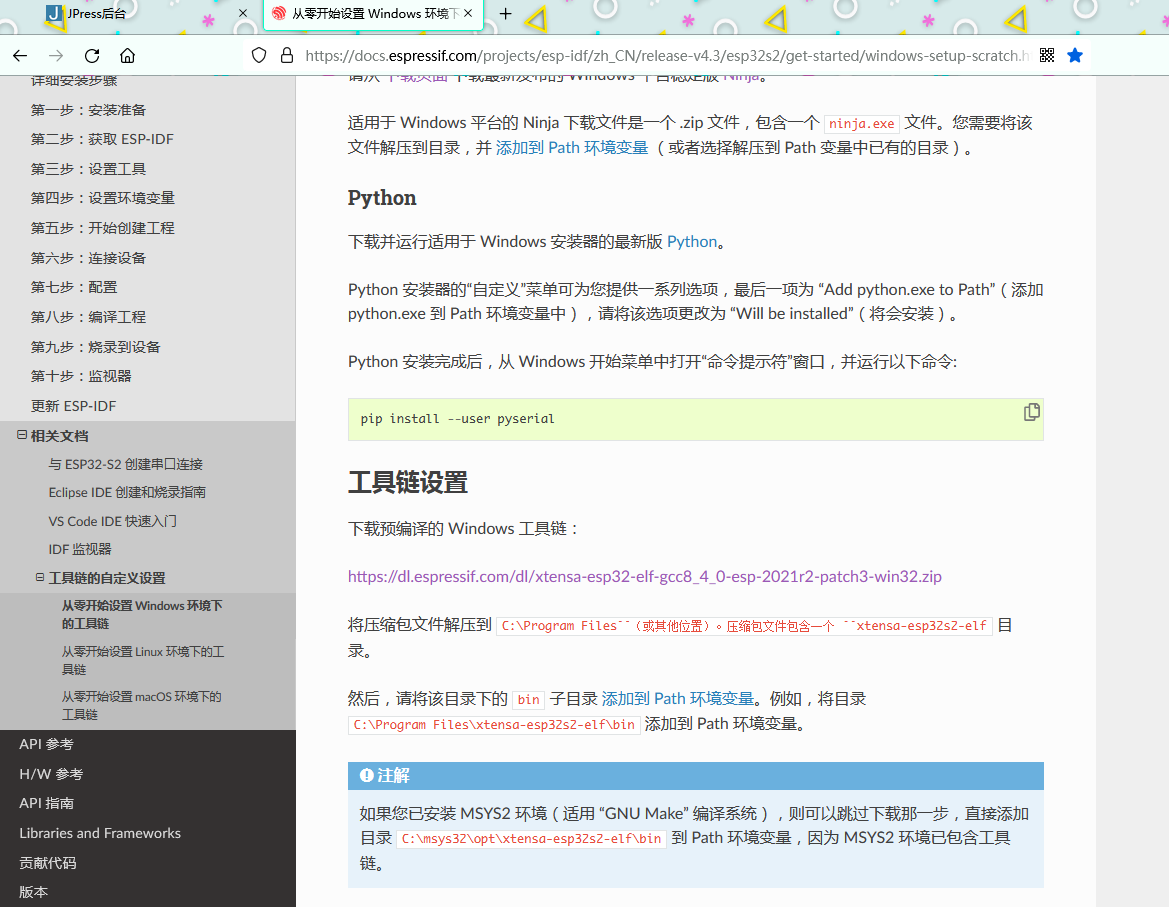Select 第七步：配置 in sidebar
This screenshot has width=1169, height=907.
[x=74, y=288]
